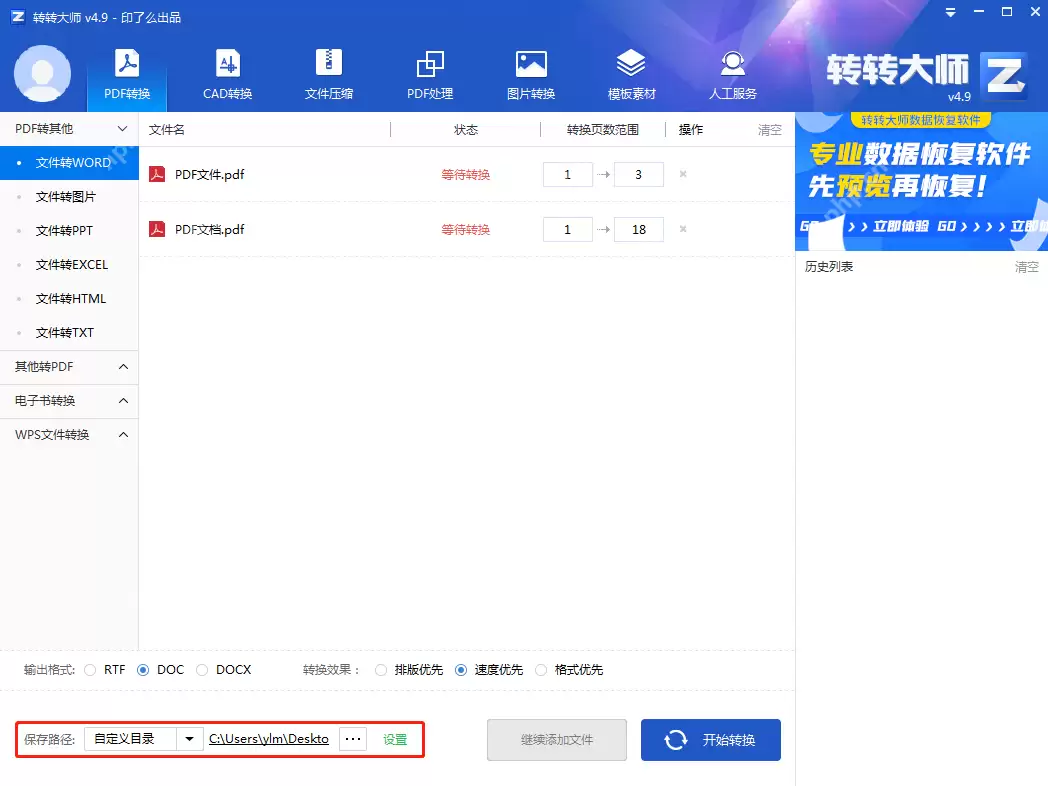Image resolution: width=1048 pixels, height=786 pixels.
Task: Click the user avatar icon
Action: coord(42,74)
